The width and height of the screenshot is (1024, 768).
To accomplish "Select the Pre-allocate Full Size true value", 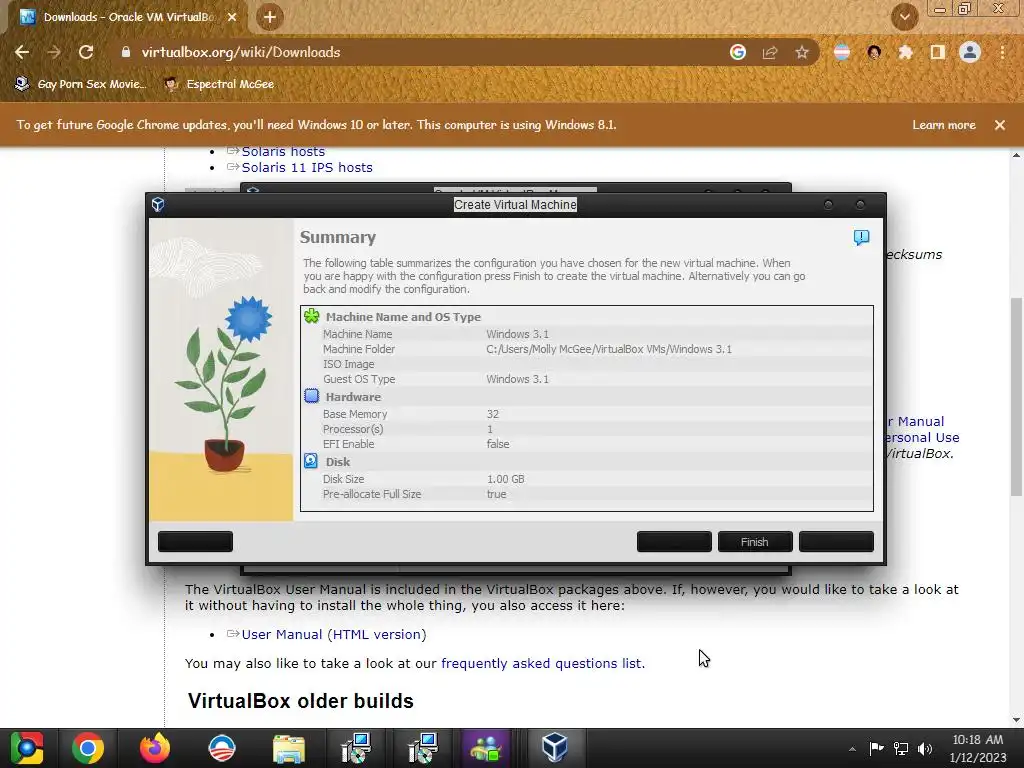I will click(x=496, y=494).
